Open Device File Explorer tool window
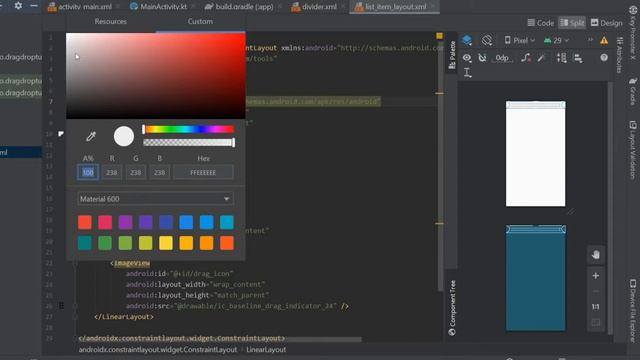Viewport: 640px width, 360px height. tap(633, 310)
